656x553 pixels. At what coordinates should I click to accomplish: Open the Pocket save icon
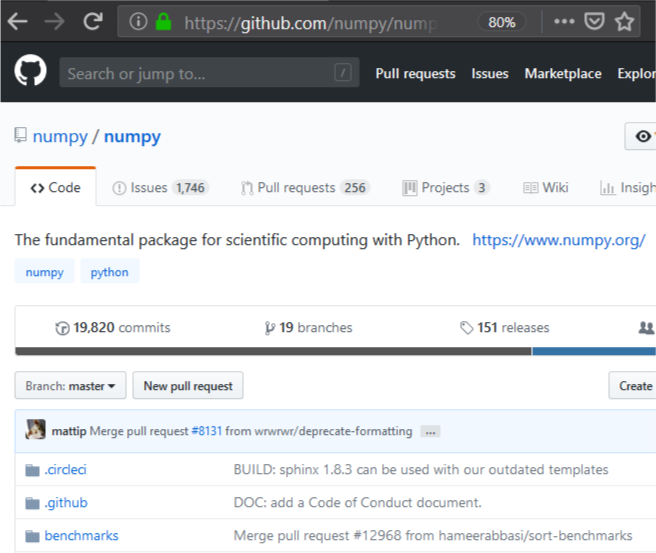(593, 21)
